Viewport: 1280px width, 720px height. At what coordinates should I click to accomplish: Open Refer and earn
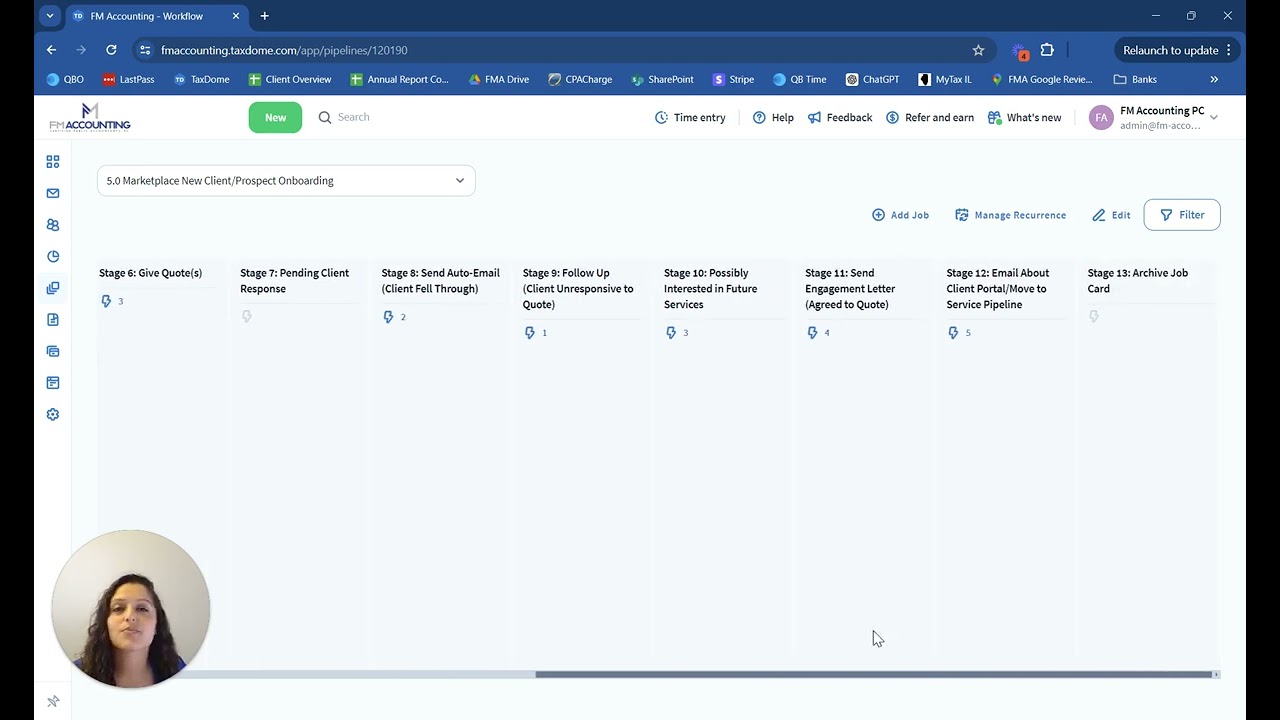pyautogui.click(x=930, y=117)
